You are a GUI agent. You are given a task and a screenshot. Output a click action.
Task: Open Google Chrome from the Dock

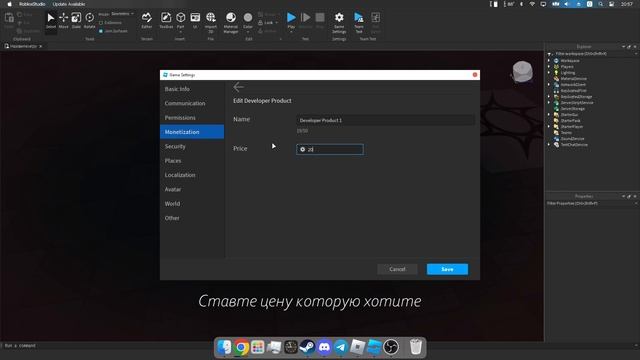point(241,347)
